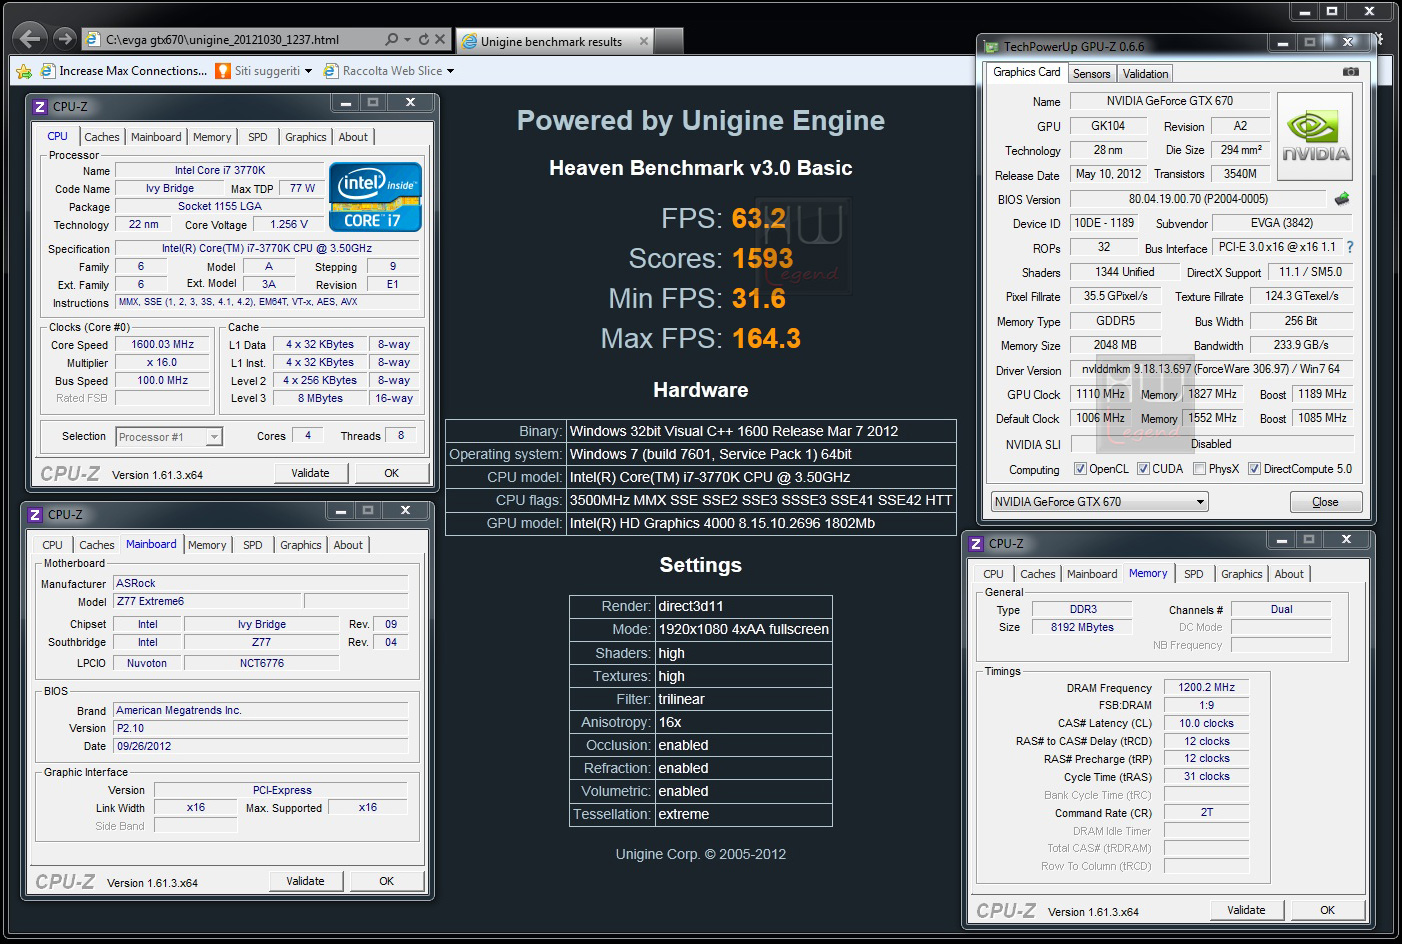This screenshot has height=944, width=1402.
Task: Click the NVIDIA logo in GPU-Z
Action: coord(1315,136)
